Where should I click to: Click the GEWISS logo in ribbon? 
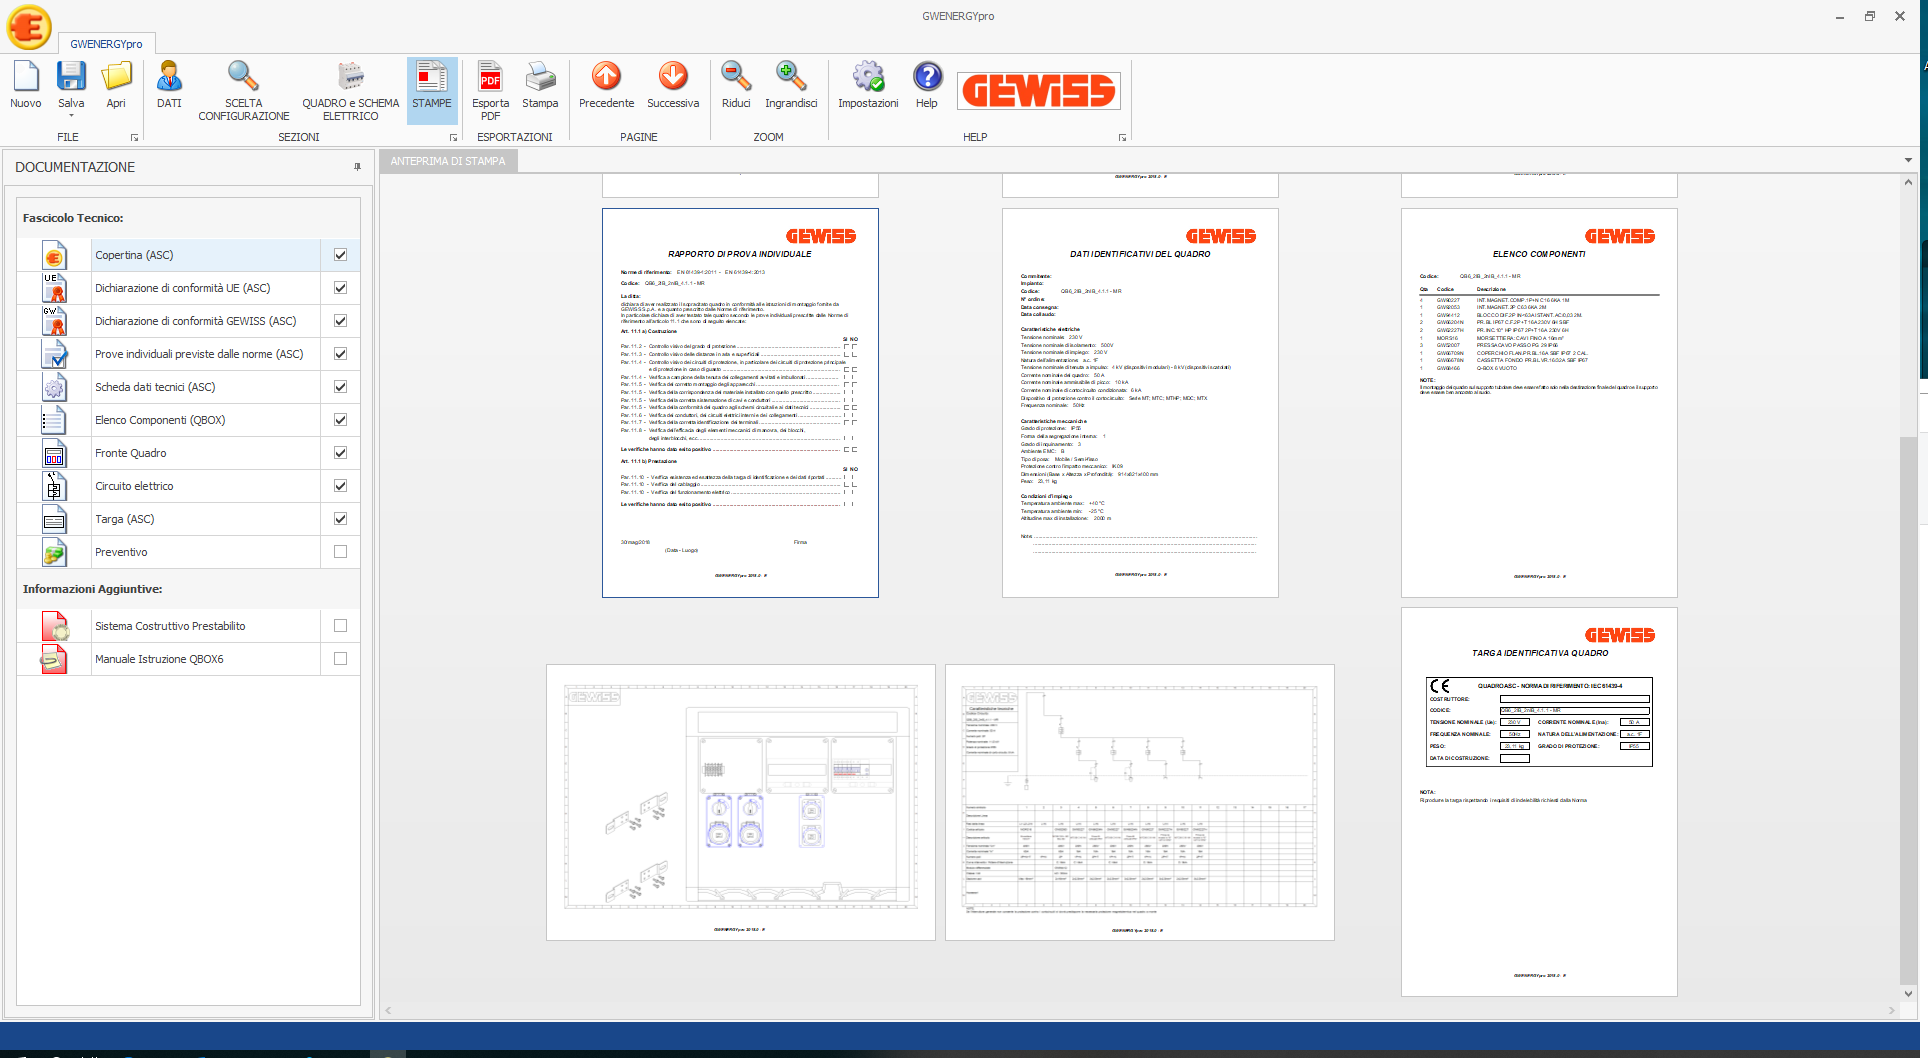[1038, 91]
